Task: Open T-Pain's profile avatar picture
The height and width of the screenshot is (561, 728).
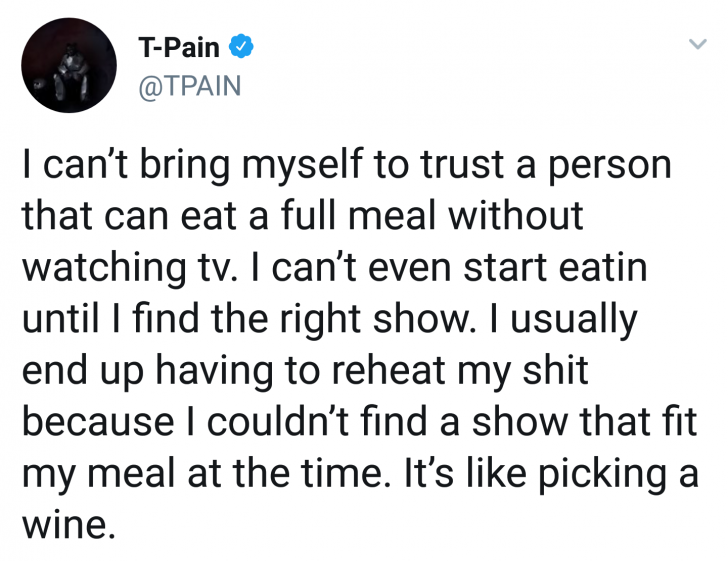Action: (67, 68)
